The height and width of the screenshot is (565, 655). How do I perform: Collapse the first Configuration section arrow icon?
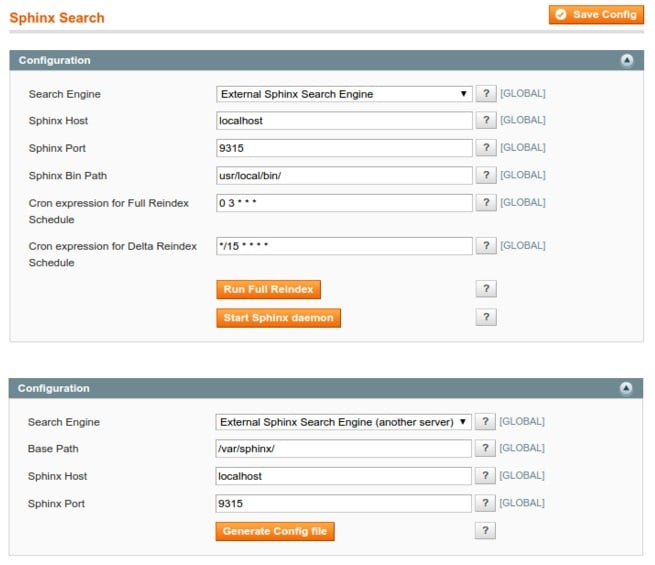(x=627, y=60)
